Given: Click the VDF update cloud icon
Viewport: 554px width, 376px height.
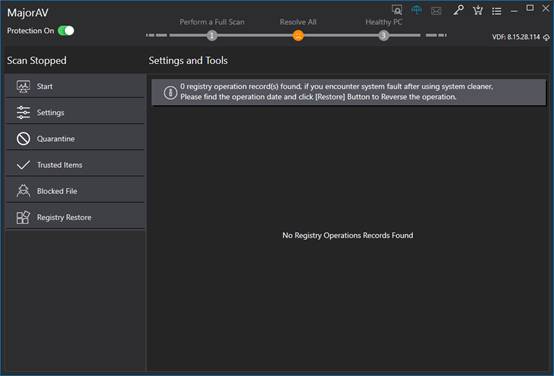Looking at the screenshot, I should tap(546, 37).
